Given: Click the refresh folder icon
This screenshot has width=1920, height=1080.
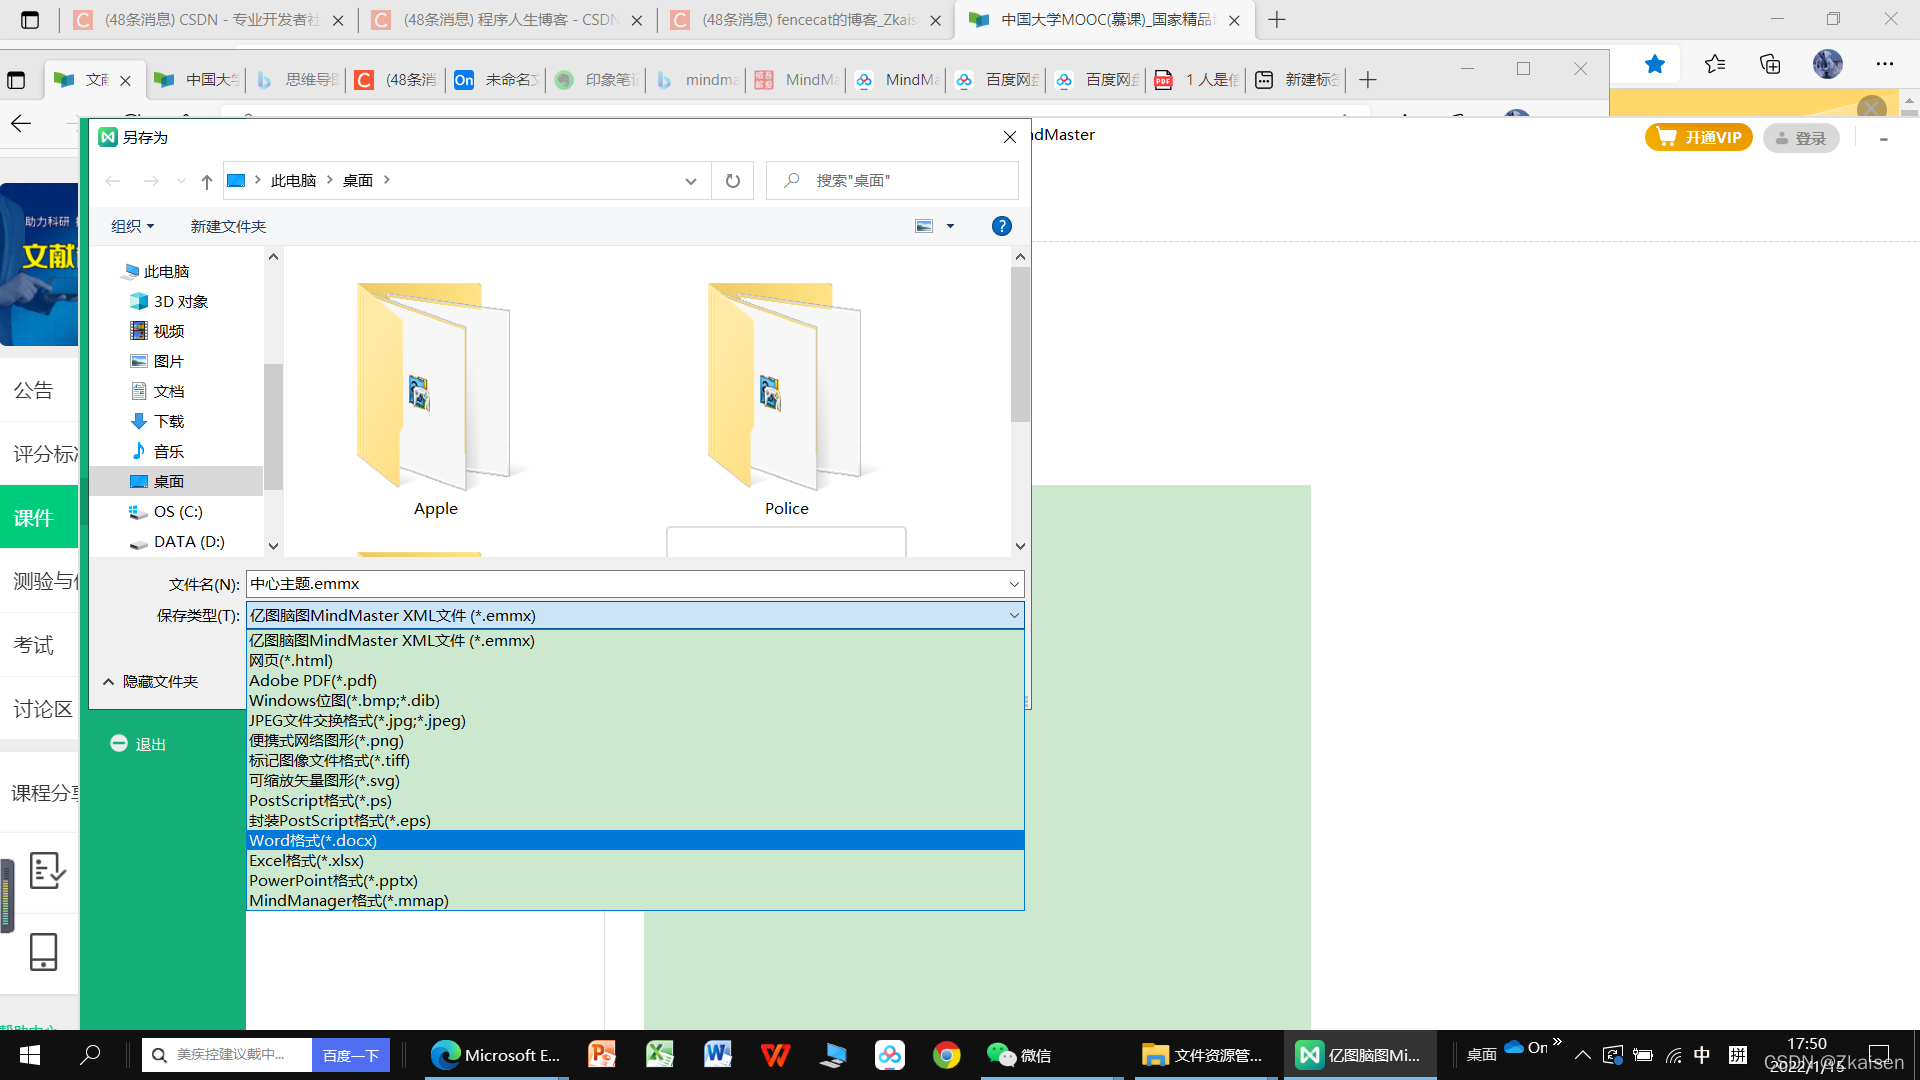Looking at the screenshot, I should (733, 181).
